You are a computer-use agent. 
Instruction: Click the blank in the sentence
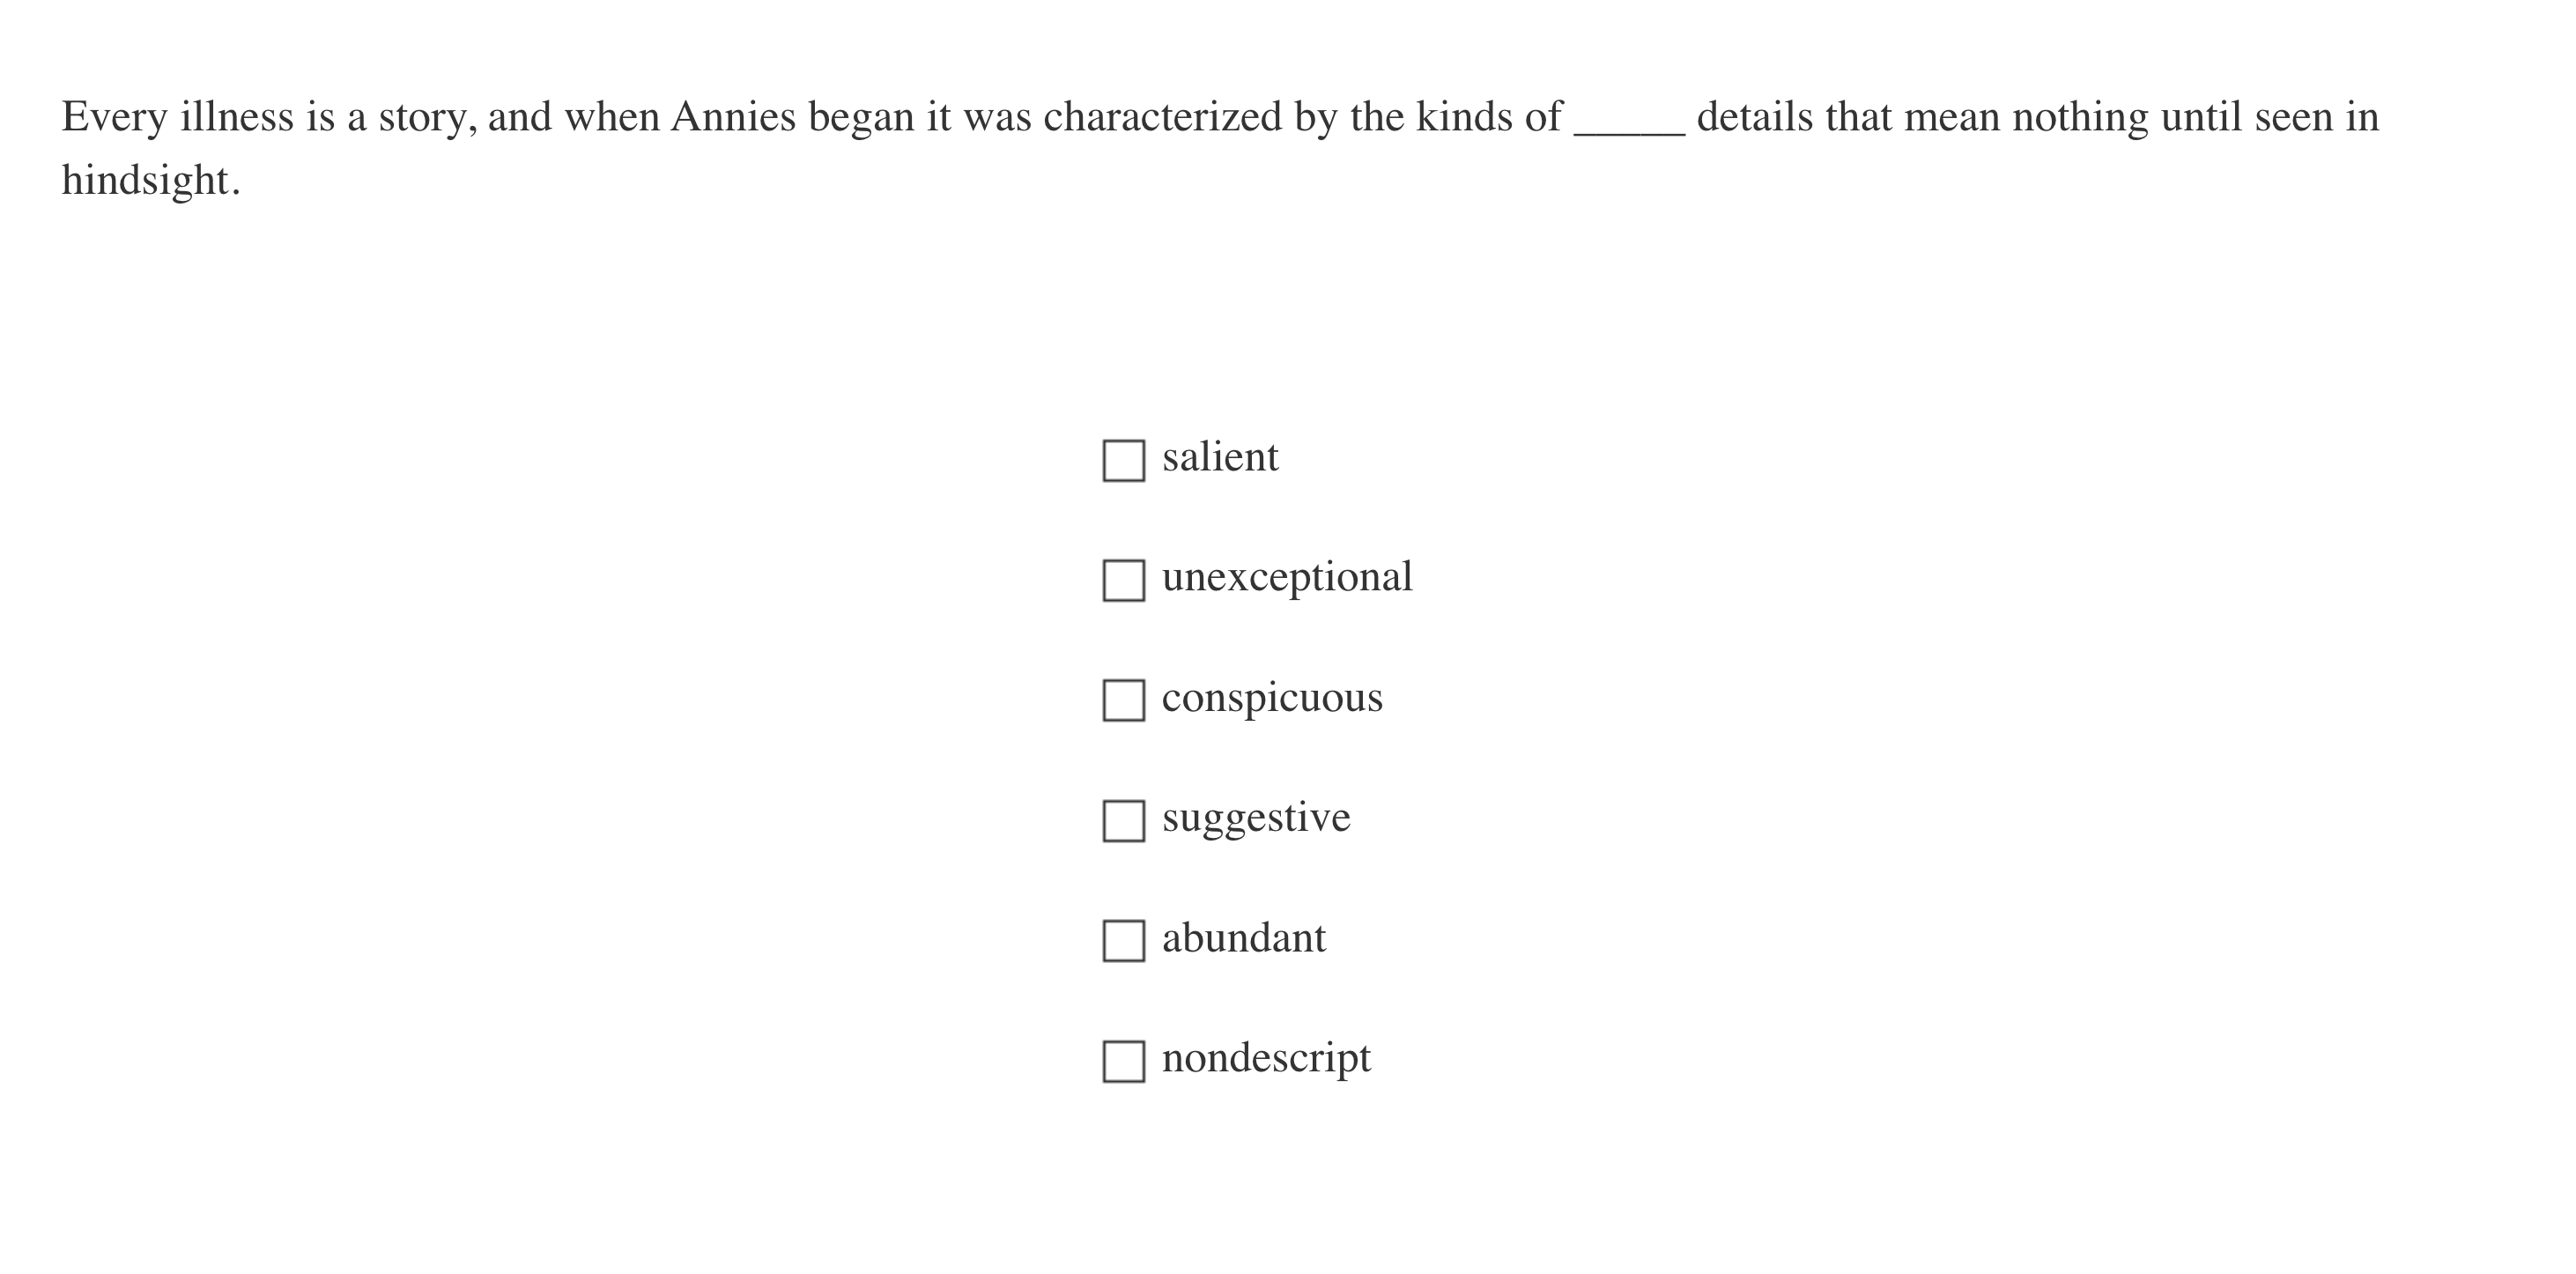coord(1629,120)
